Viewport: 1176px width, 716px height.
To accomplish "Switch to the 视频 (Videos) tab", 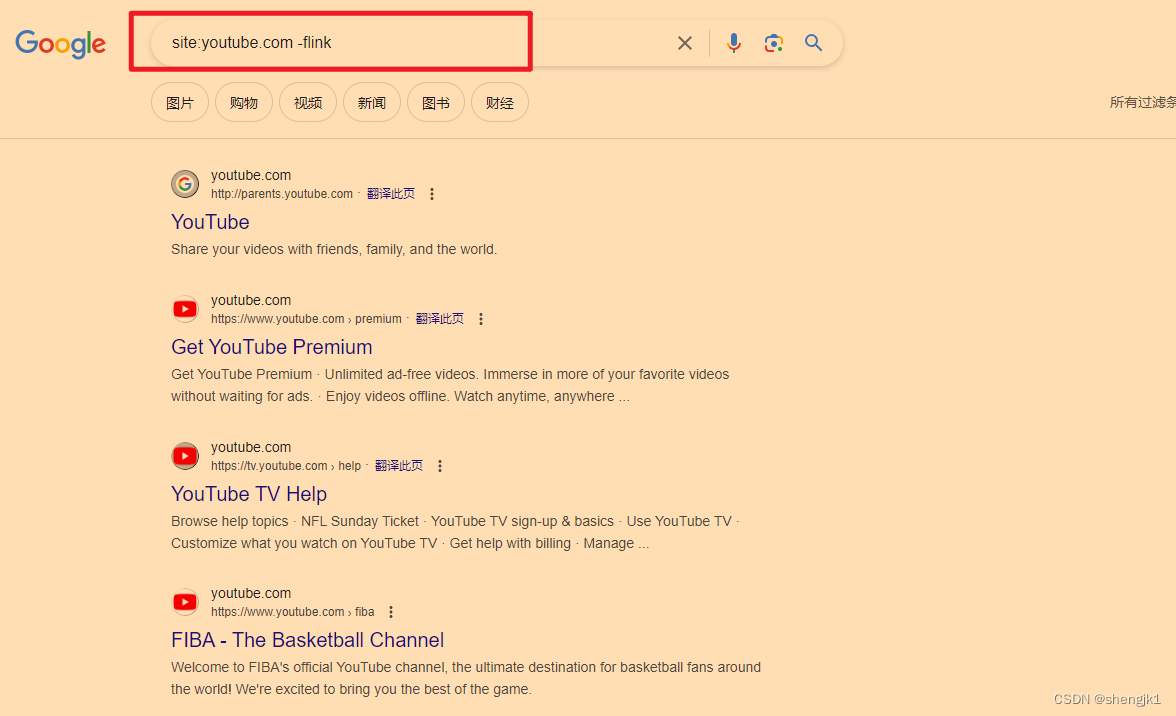I will (x=308, y=103).
